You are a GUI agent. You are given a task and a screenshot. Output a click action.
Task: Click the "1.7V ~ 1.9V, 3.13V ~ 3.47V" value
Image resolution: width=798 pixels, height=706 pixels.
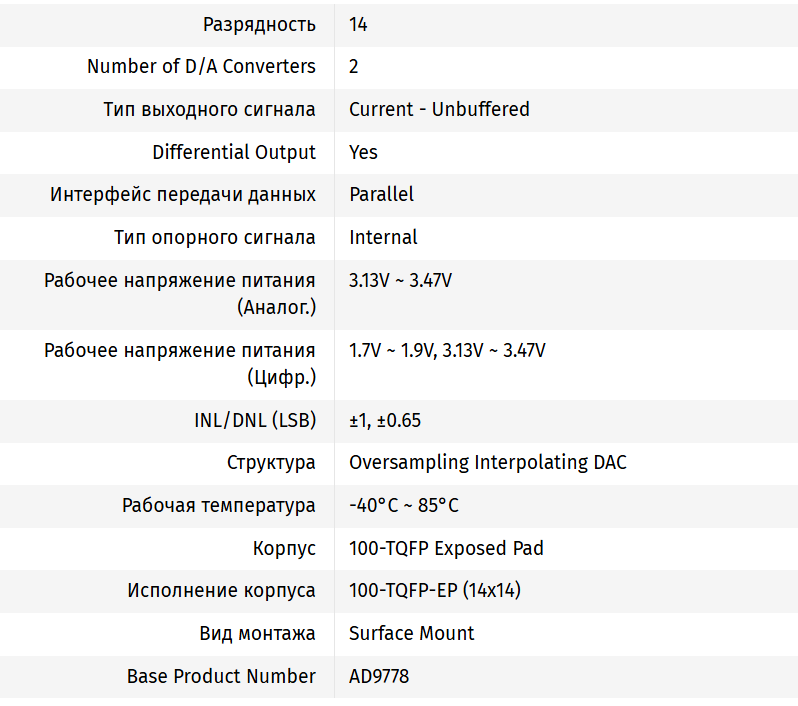point(447,350)
